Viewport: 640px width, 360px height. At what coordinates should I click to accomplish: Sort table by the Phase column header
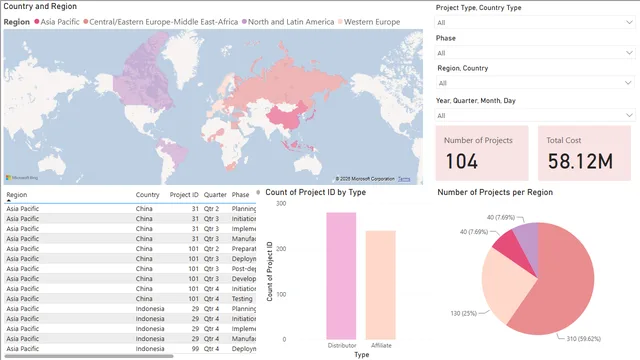pyautogui.click(x=240, y=195)
